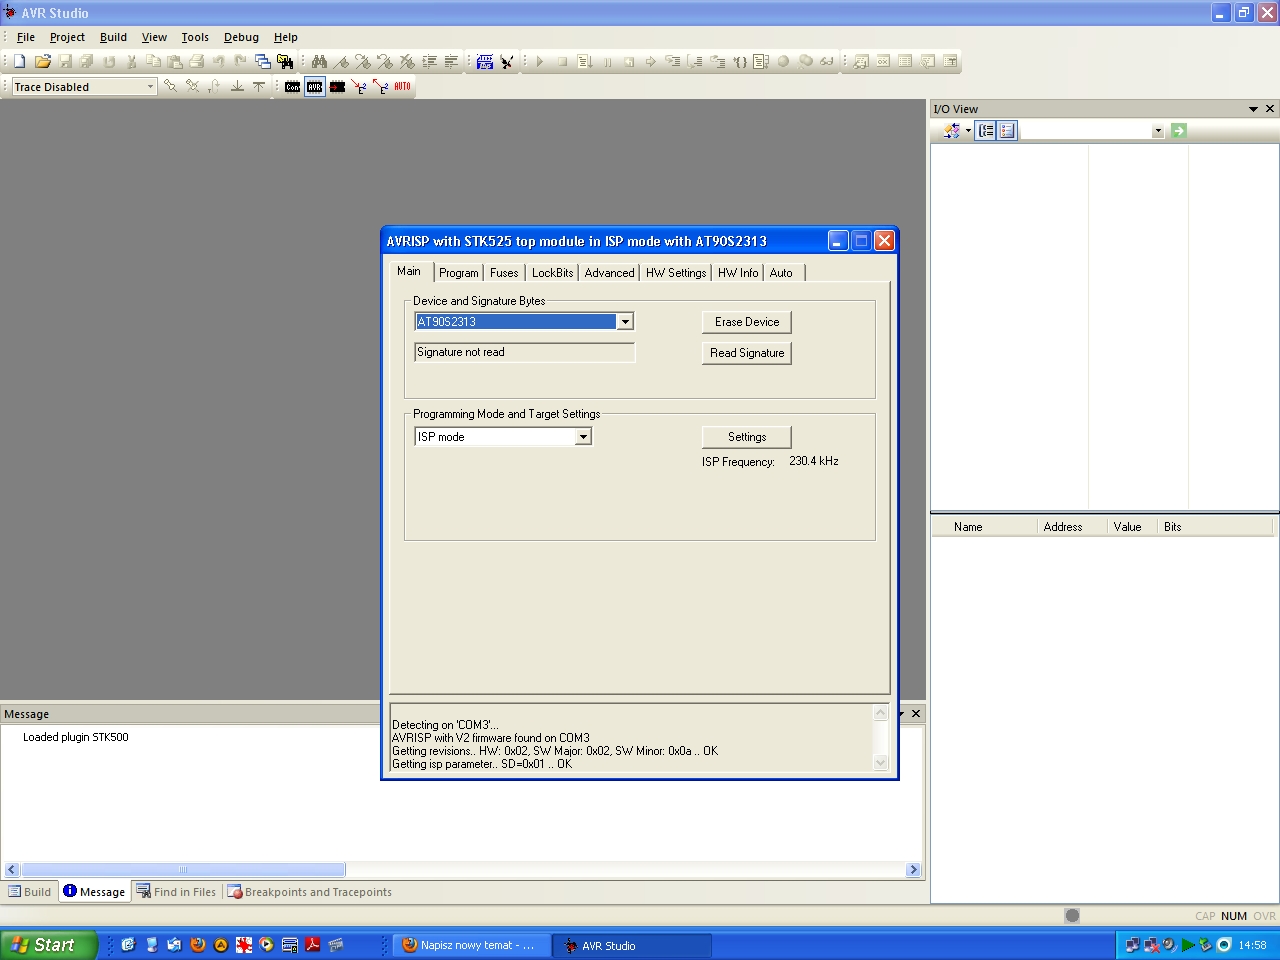The height and width of the screenshot is (960, 1280).
Task: Click the chip with red arrow icon
Action: pyautogui.click(x=337, y=87)
